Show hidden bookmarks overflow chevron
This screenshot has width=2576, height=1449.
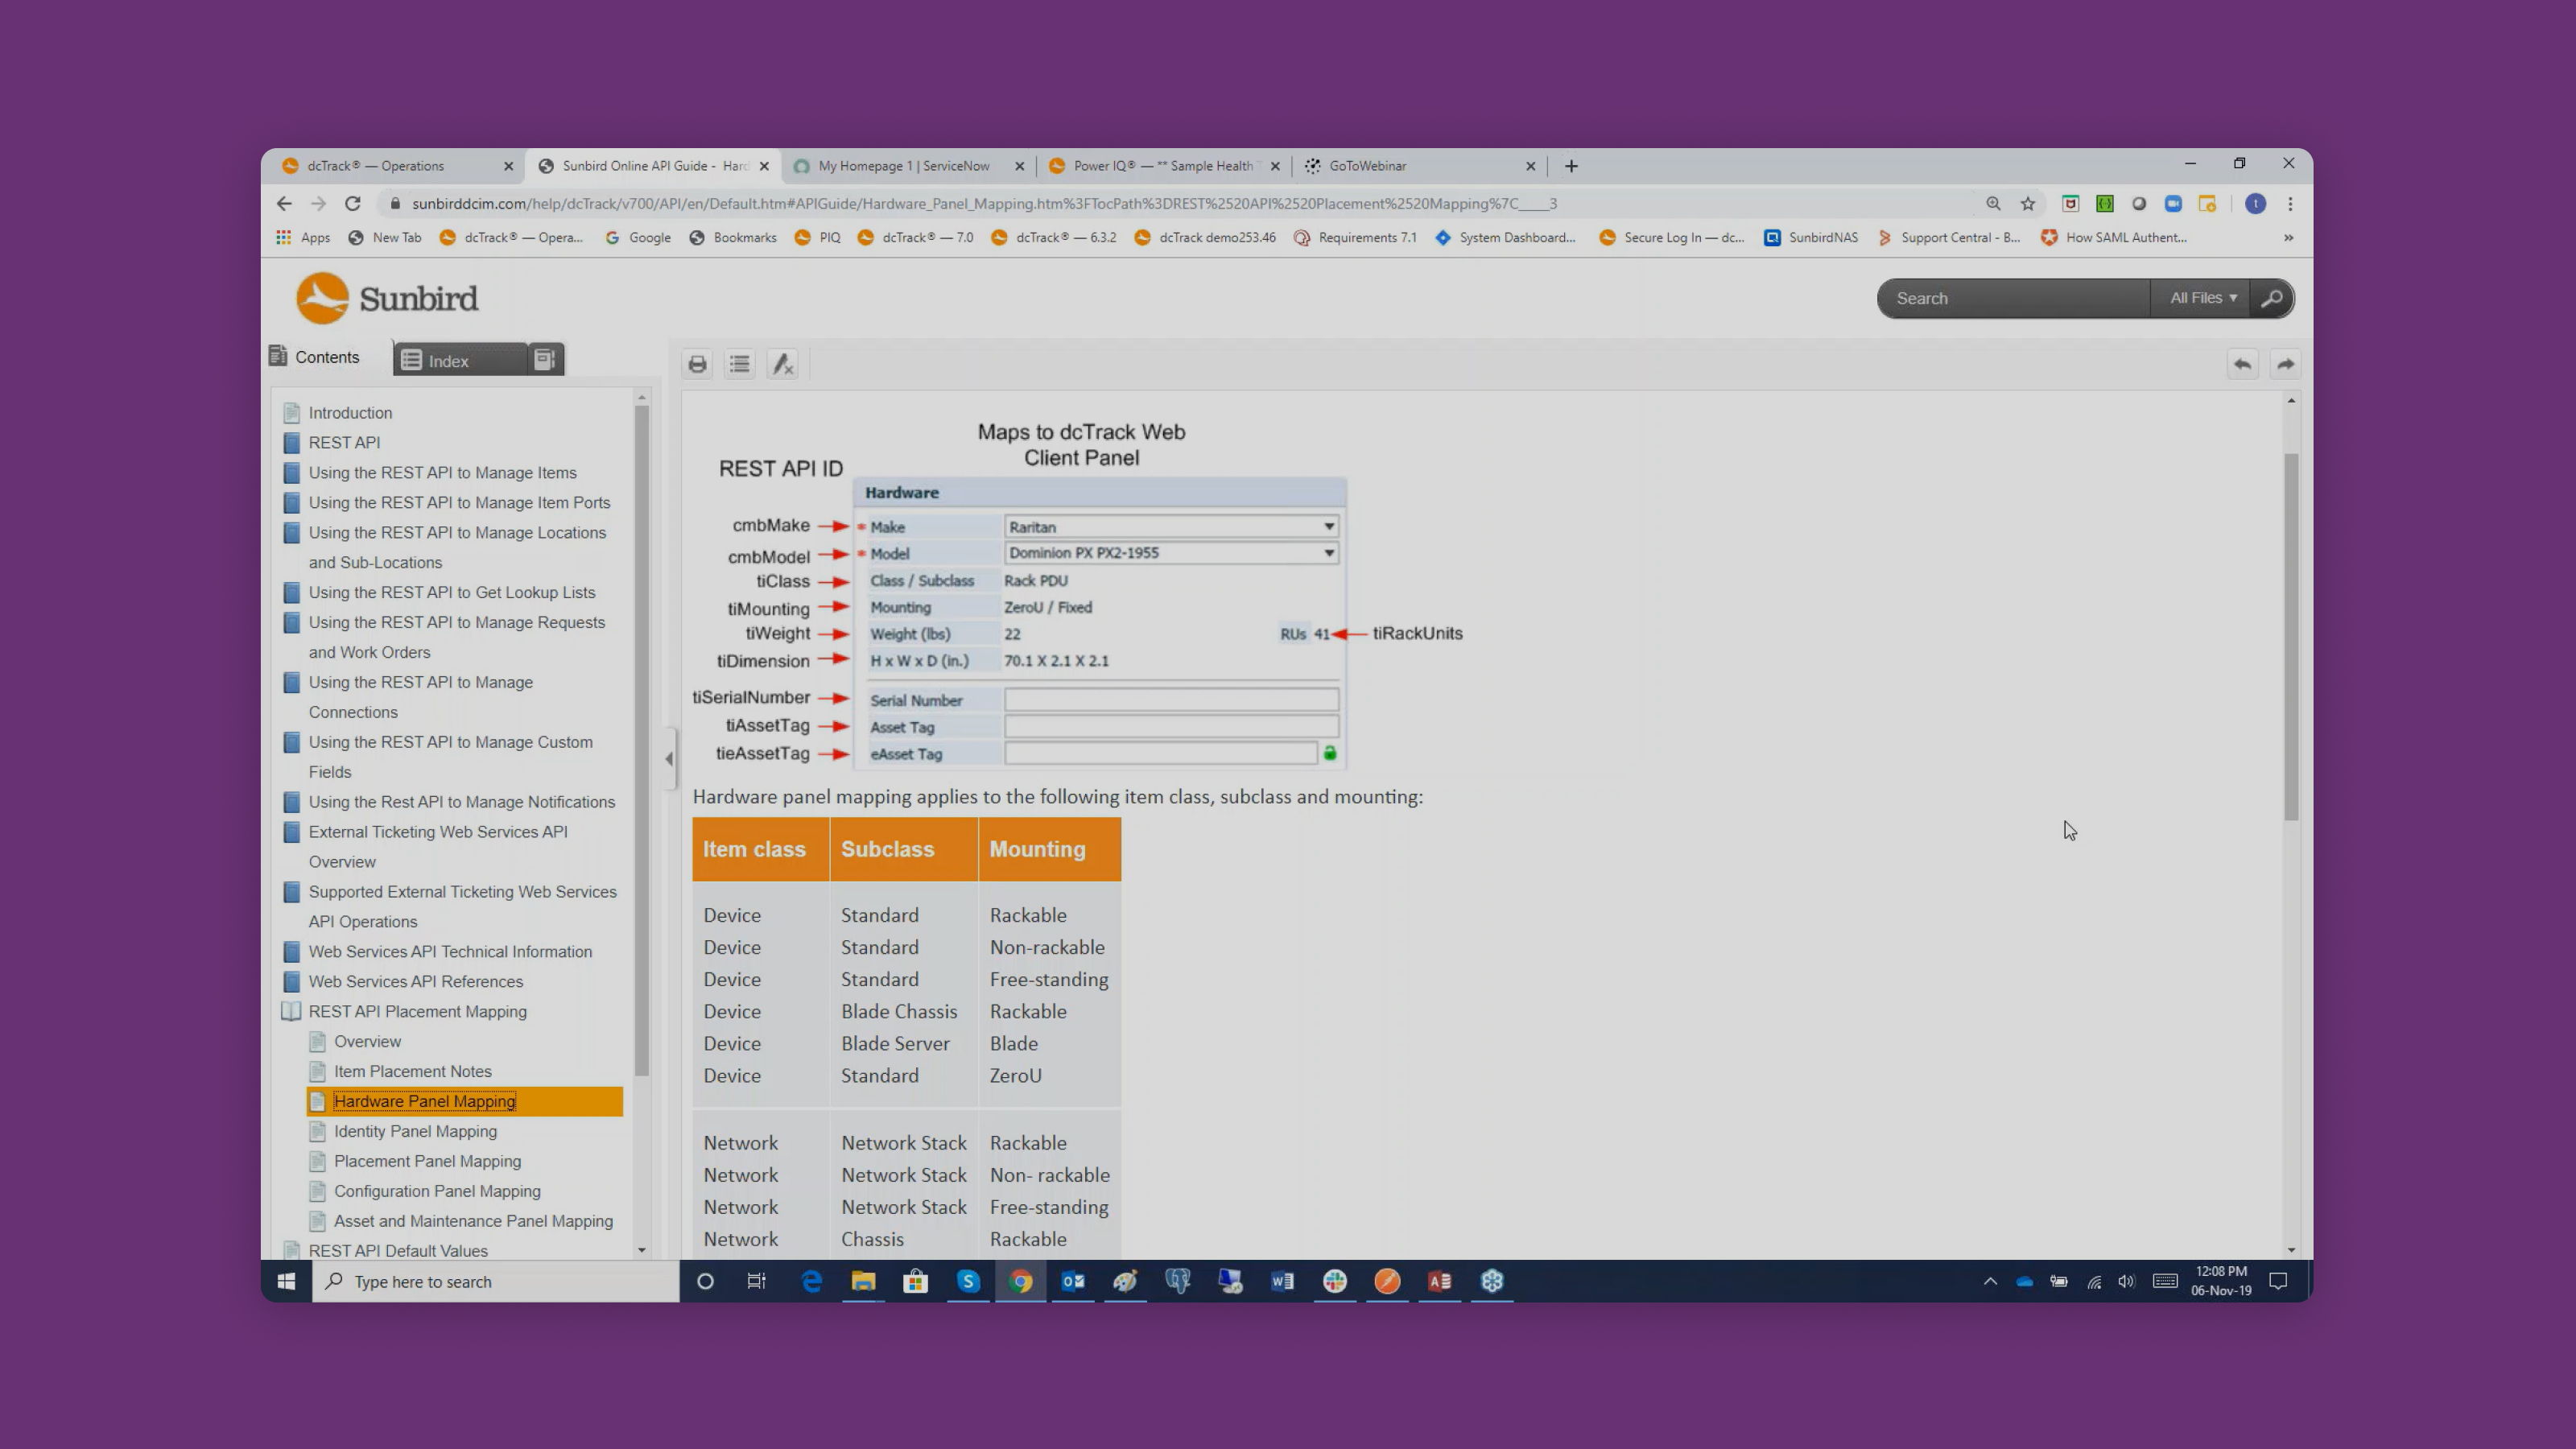pyautogui.click(x=2288, y=238)
